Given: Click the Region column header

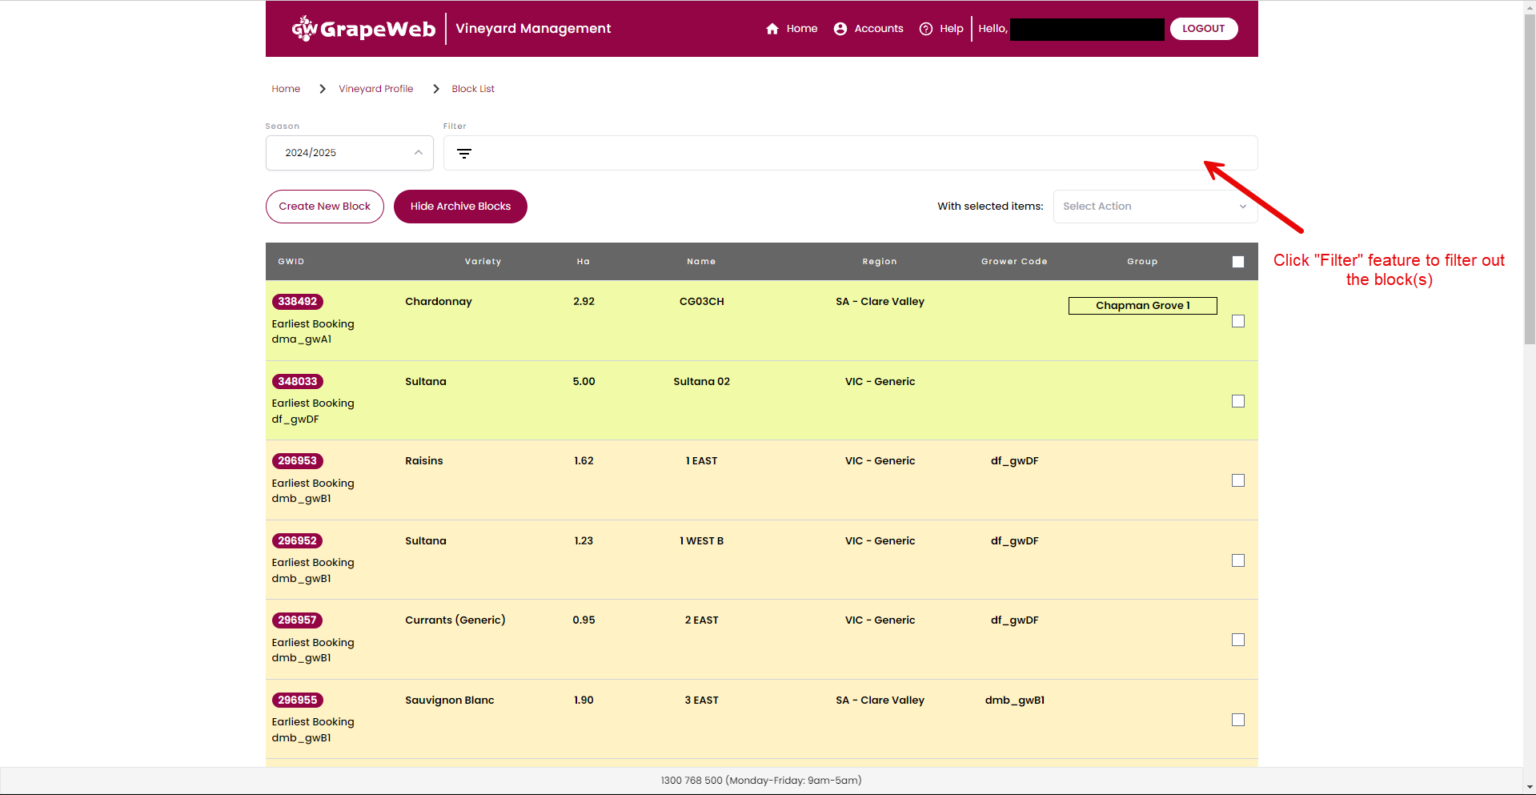Looking at the screenshot, I should [880, 262].
